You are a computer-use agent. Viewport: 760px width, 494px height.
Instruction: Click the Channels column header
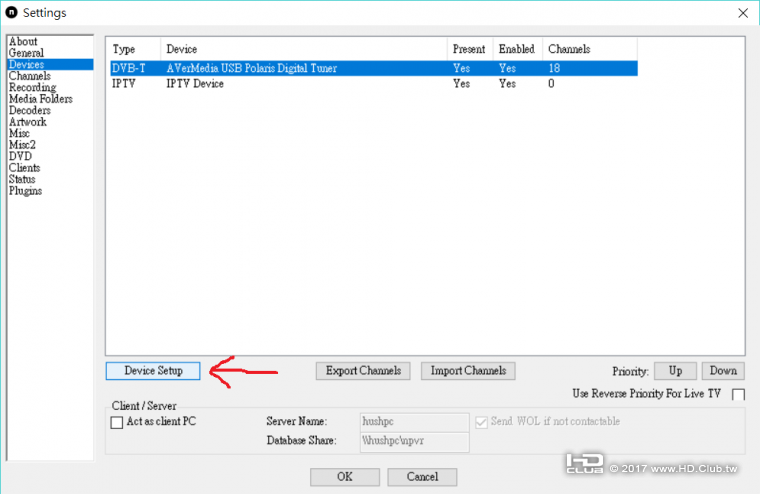coord(589,49)
